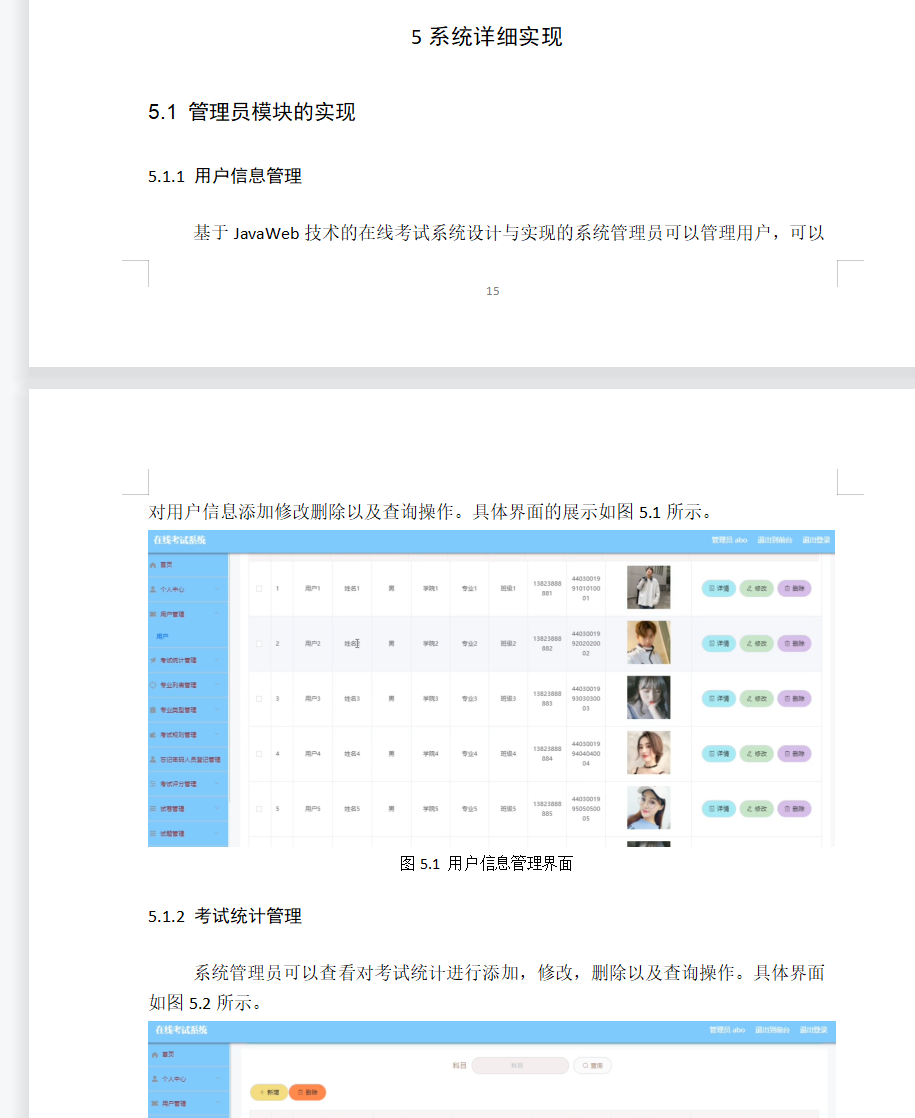915x1118 pixels.
Task: Click the yellow 新增 button
Action: (x=269, y=1092)
